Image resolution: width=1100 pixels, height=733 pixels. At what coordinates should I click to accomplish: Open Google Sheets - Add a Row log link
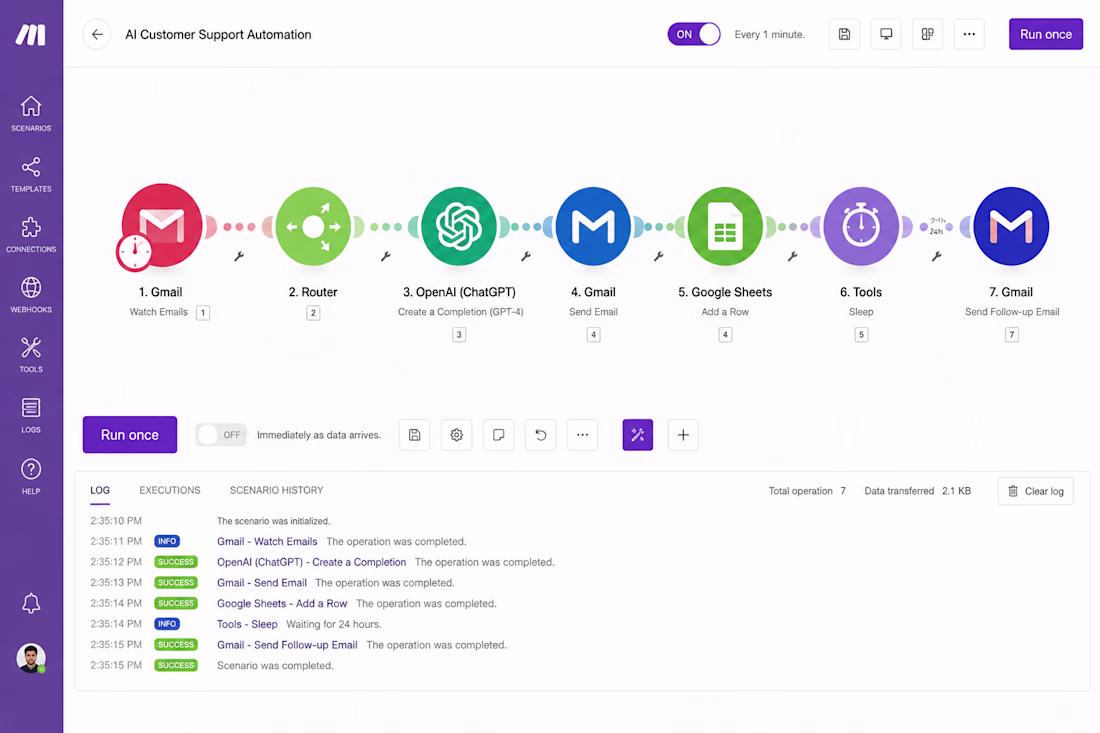click(282, 603)
